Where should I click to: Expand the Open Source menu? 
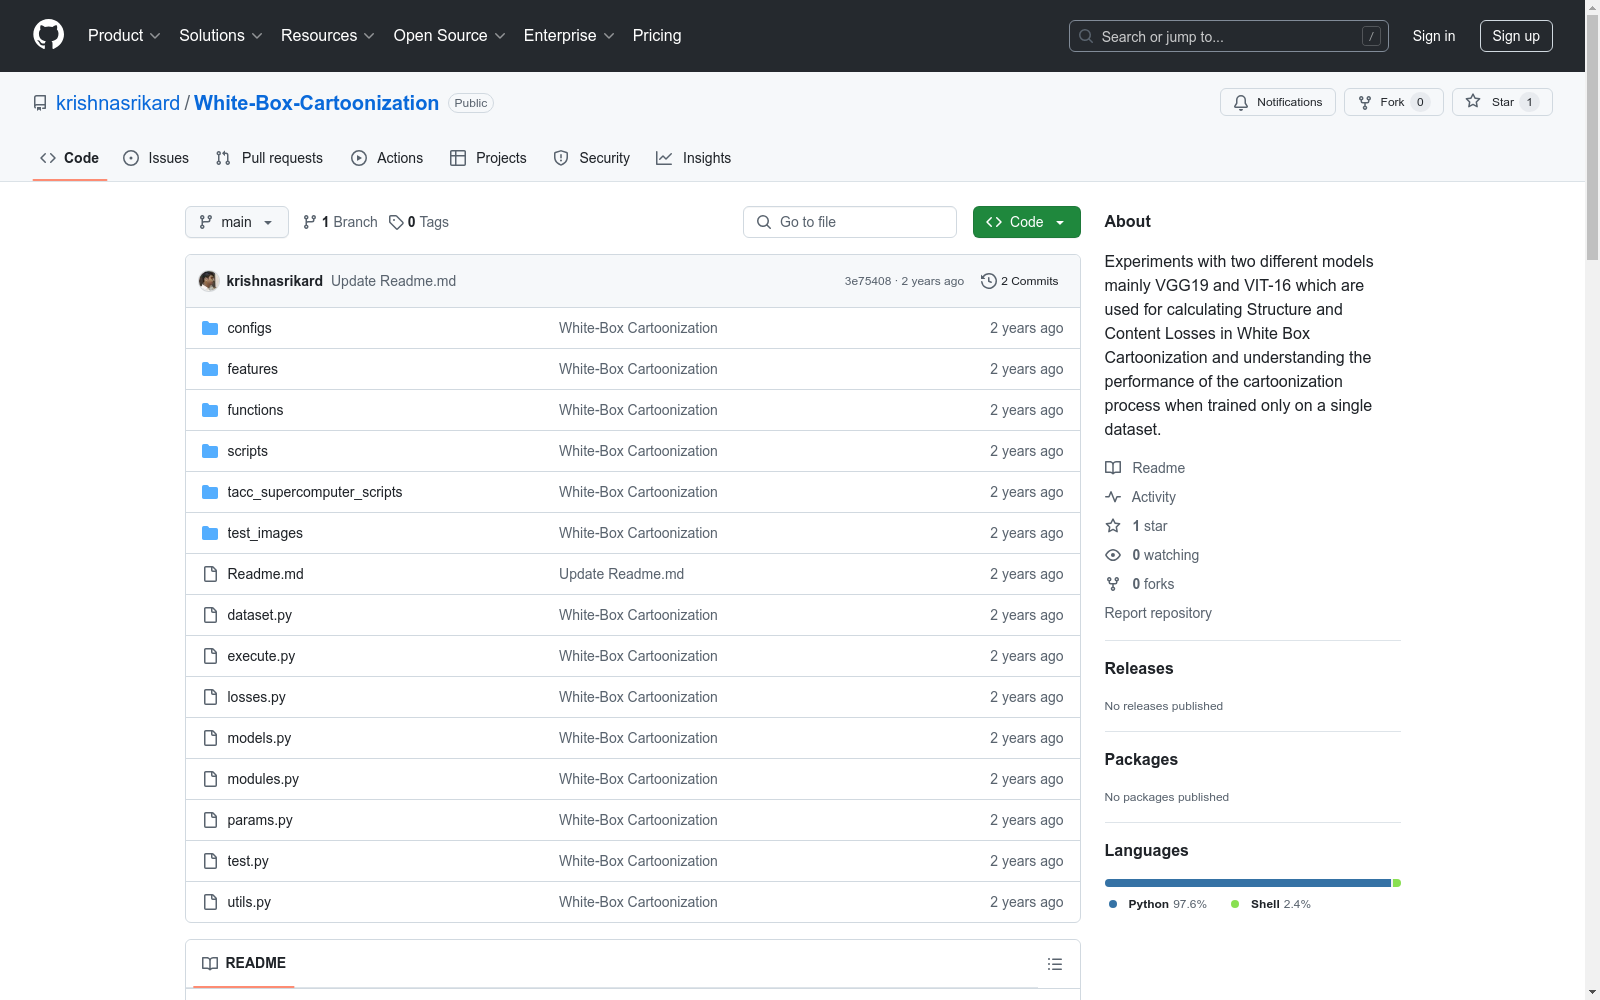point(450,36)
